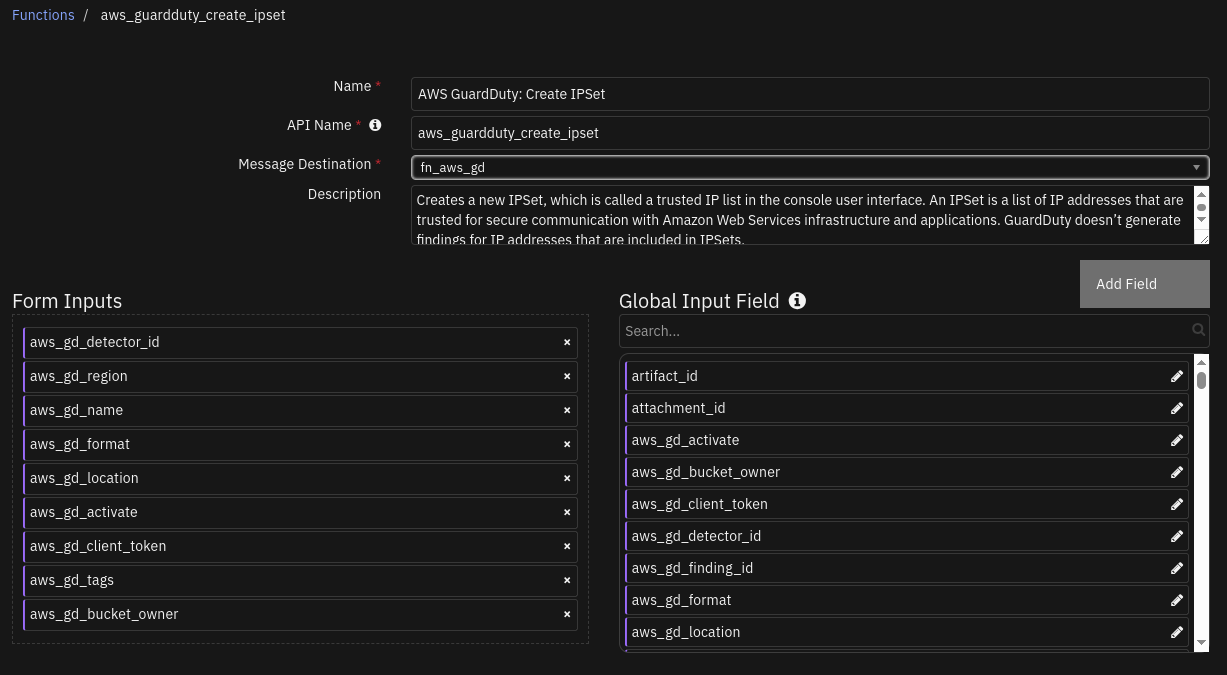Edit global field aws_gd_format pencil
1227x675 pixels.
(x=1177, y=600)
